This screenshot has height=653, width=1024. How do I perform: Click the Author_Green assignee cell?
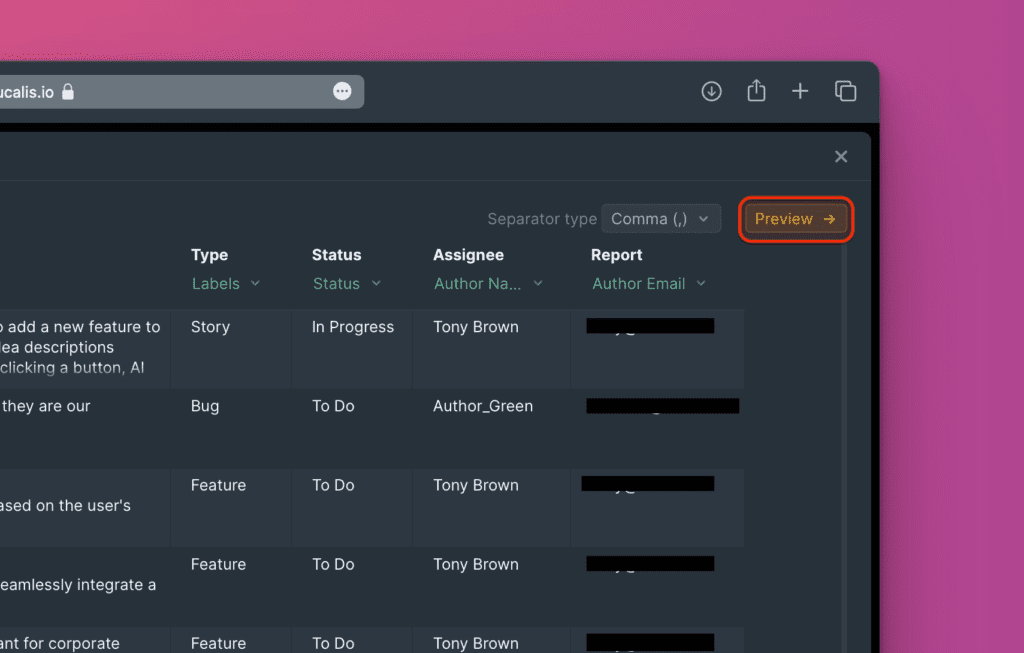pos(483,406)
